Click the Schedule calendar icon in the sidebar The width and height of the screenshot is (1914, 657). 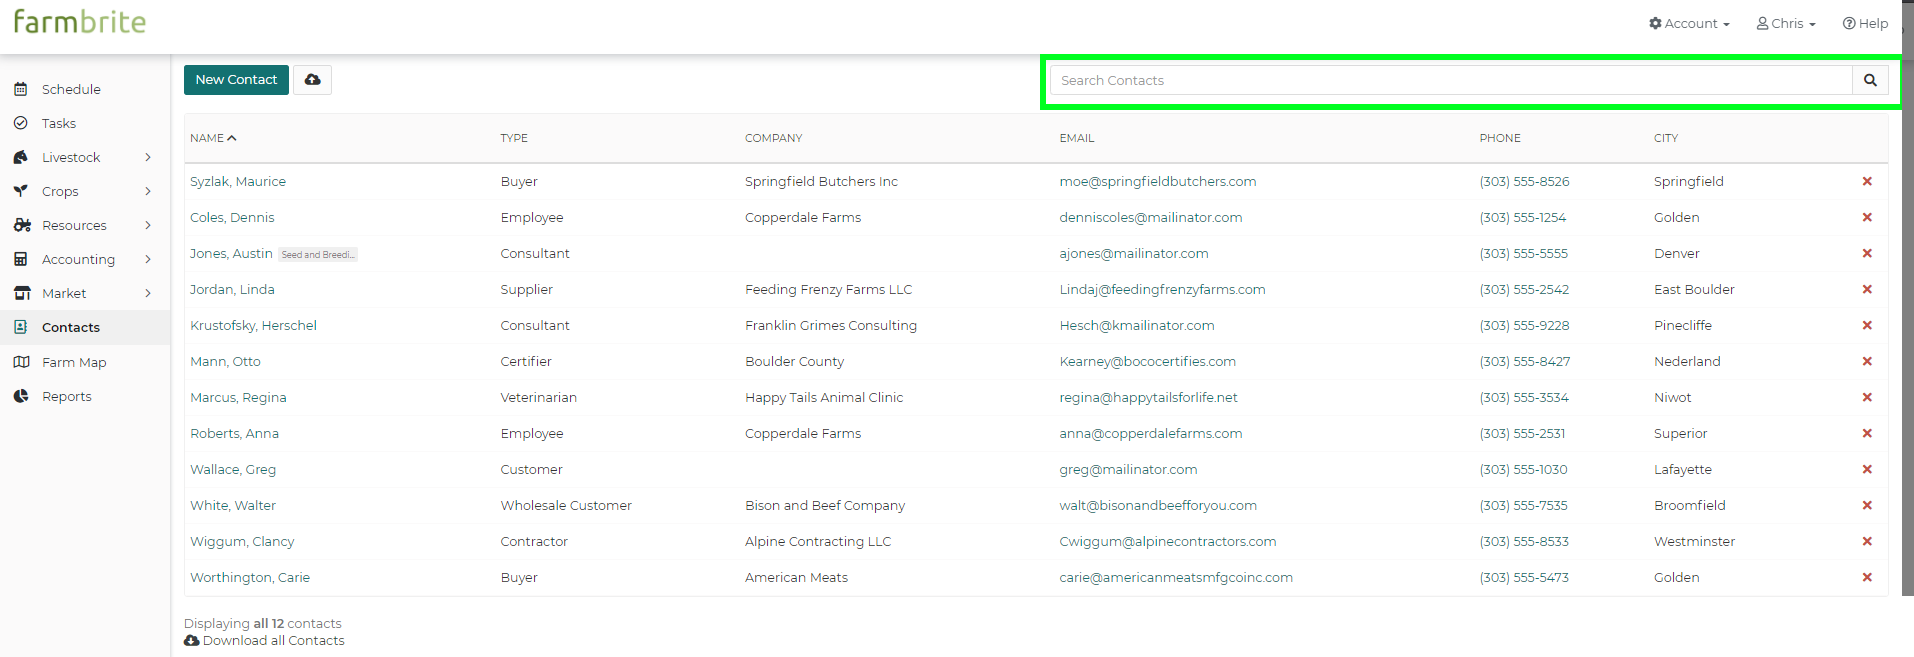(21, 89)
